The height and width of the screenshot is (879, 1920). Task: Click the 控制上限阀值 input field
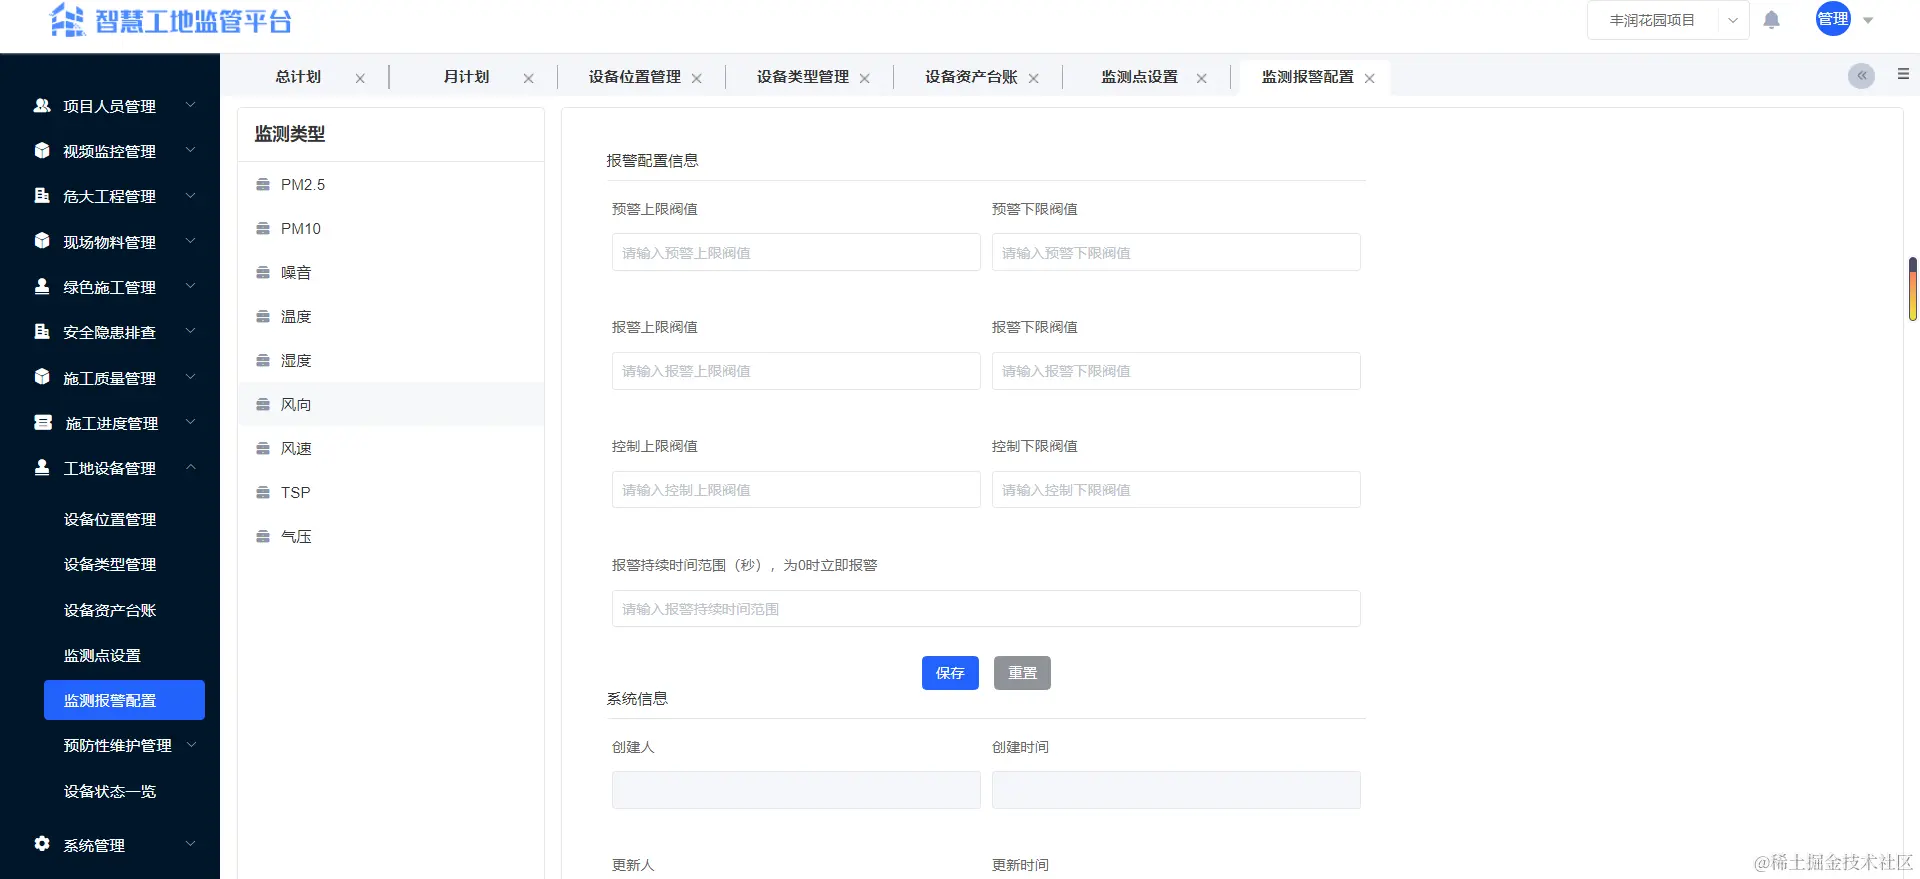pyautogui.click(x=796, y=490)
